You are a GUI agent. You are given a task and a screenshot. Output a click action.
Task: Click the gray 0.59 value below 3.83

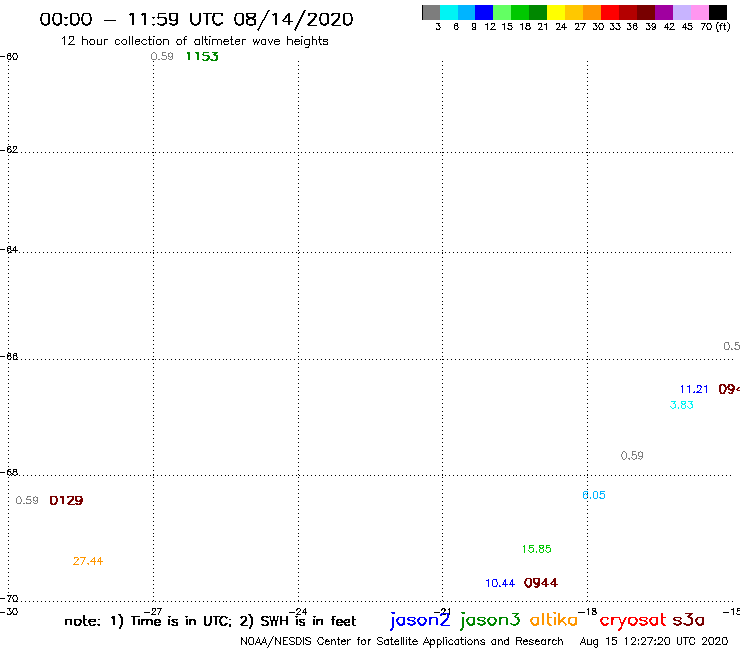(x=632, y=456)
